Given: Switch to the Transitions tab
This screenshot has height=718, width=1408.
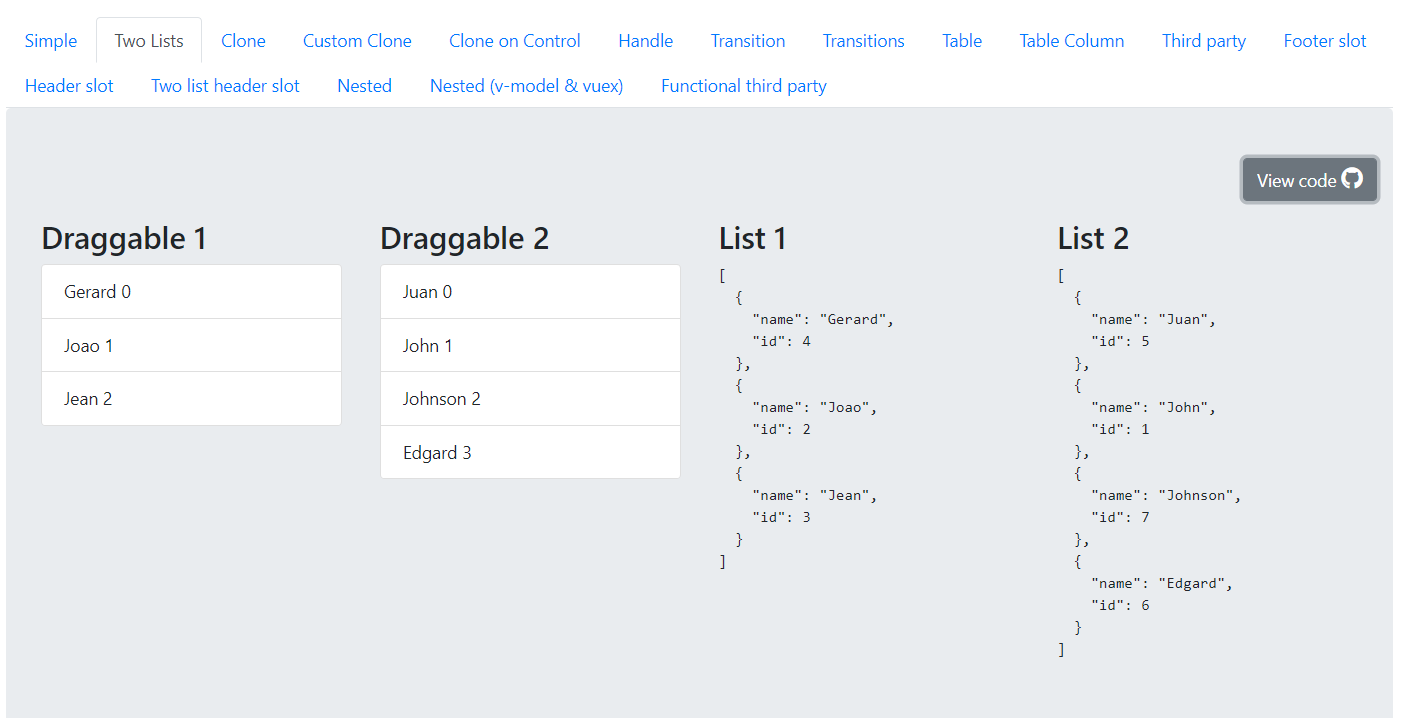Looking at the screenshot, I should [863, 41].
